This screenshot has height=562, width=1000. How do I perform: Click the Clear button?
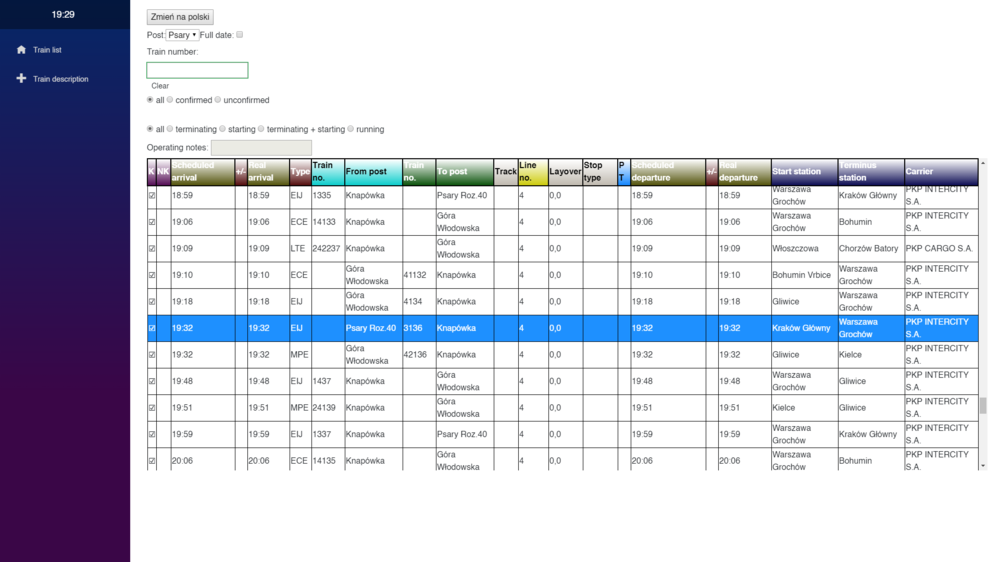160,85
